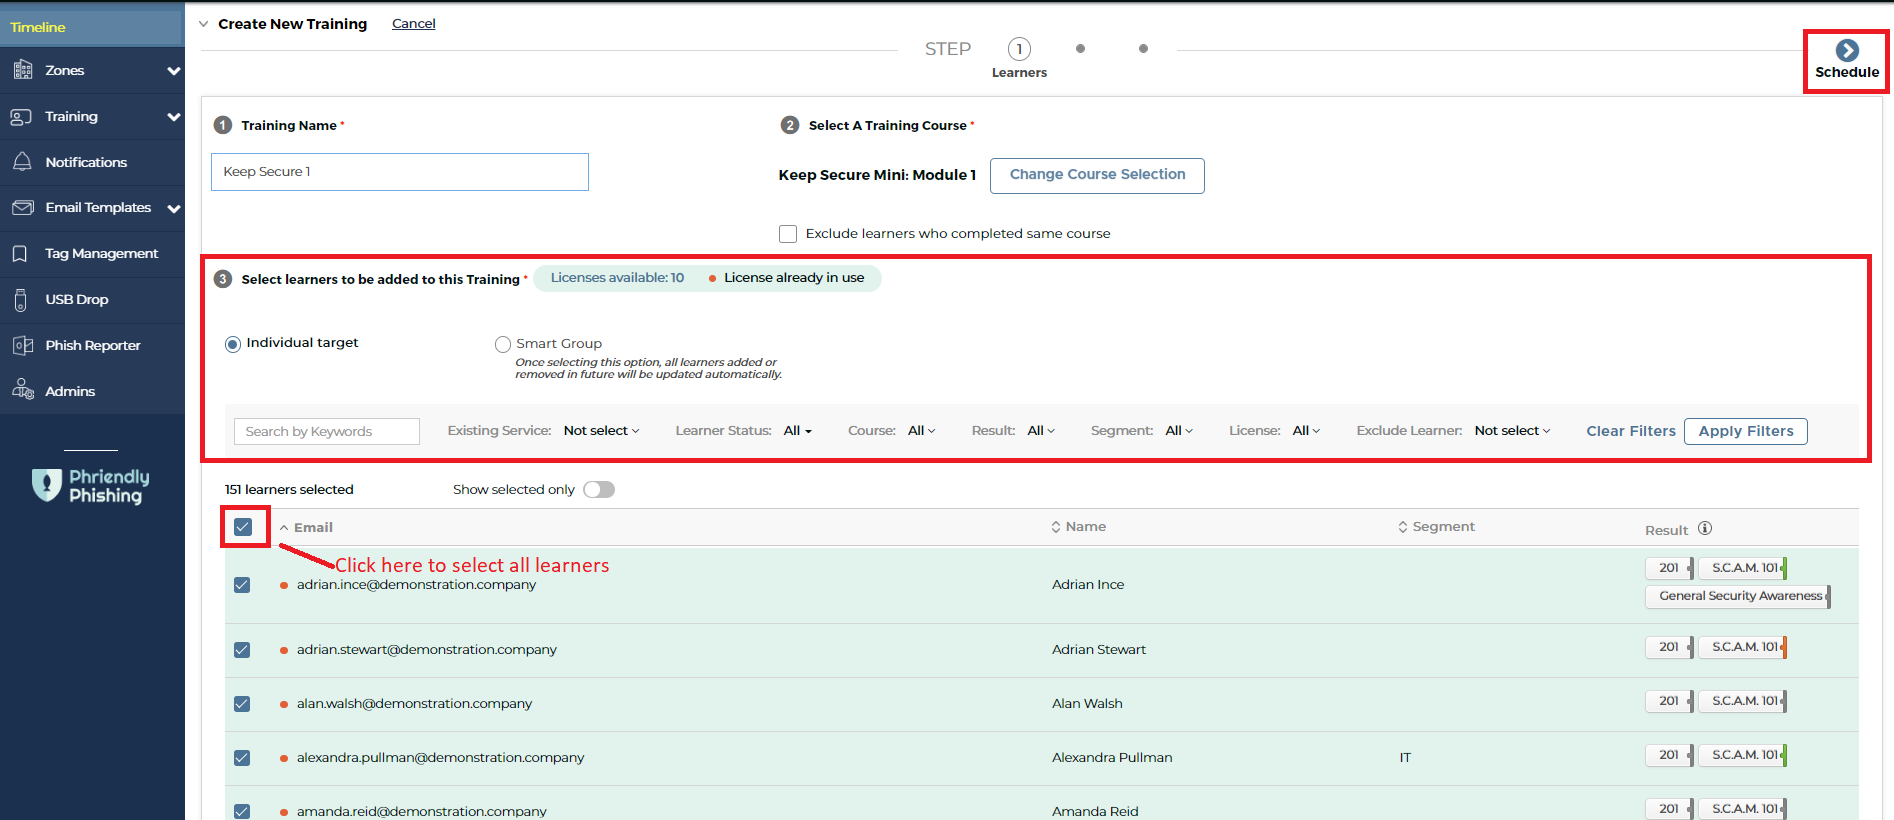Select the step 1 Learners circle

[1019, 49]
